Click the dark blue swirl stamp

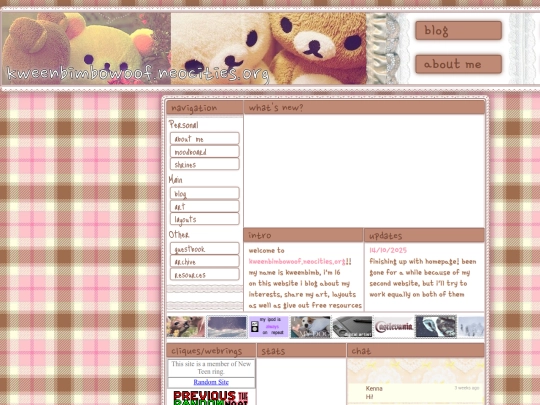[x=436, y=326]
